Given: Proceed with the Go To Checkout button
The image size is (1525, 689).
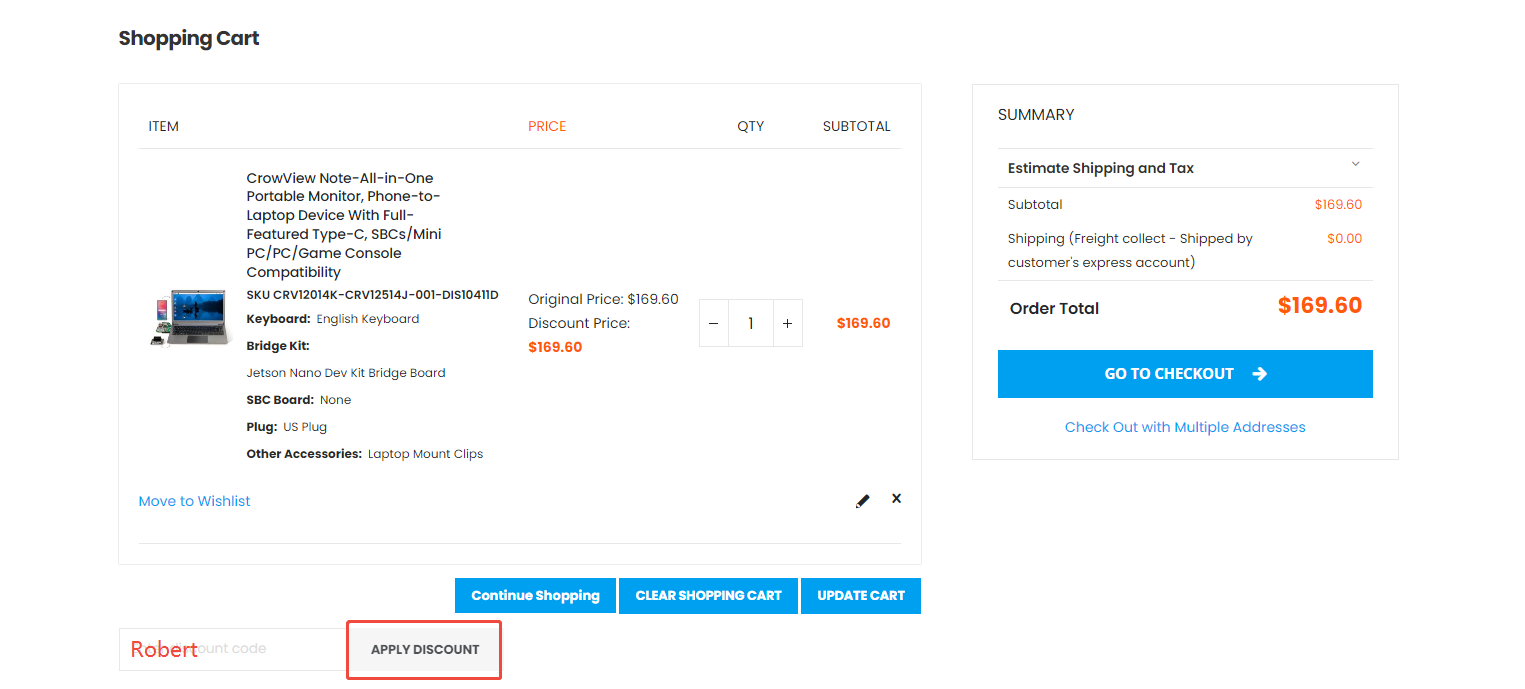Looking at the screenshot, I should coord(1185,374).
